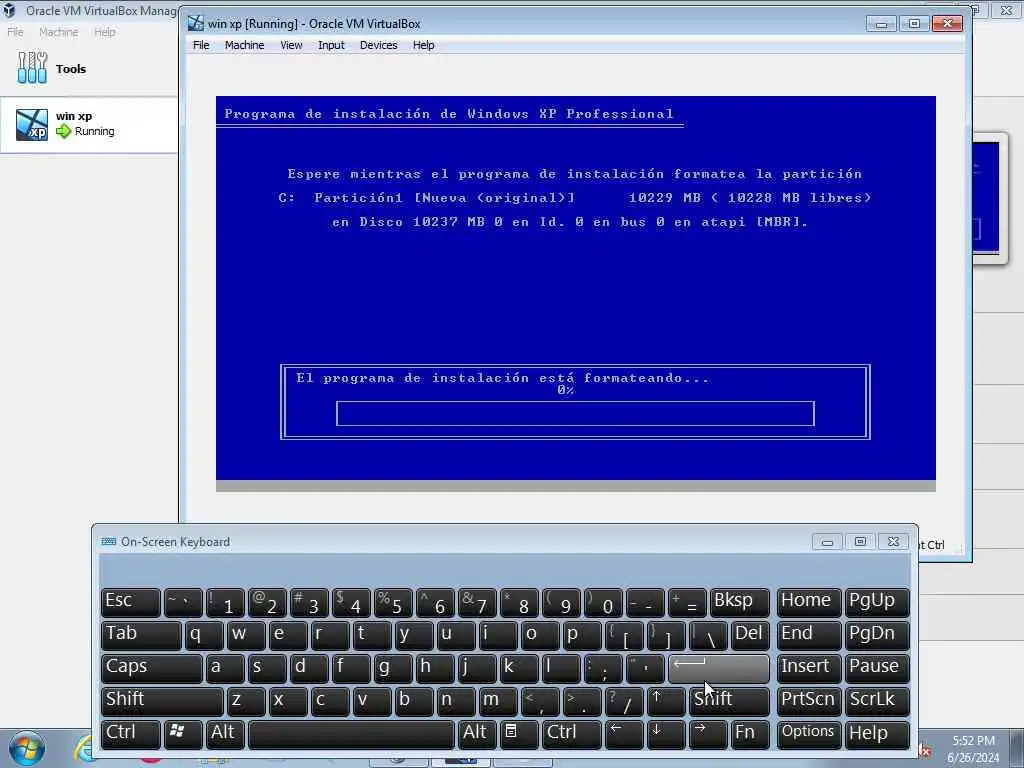
Task: Click the forward slash key
Action: [624, 701]
